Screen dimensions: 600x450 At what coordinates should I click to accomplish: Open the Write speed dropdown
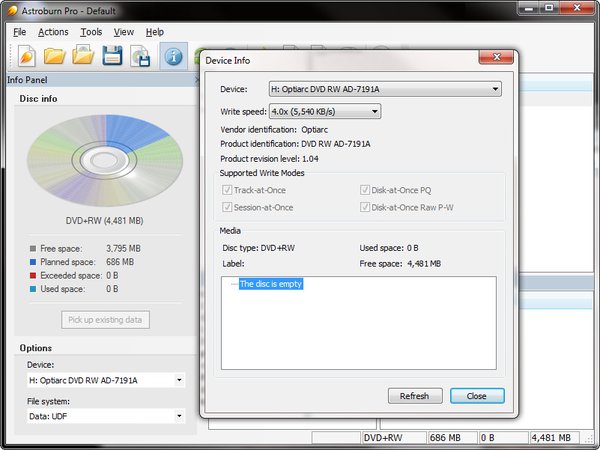(x=325, y=111)
